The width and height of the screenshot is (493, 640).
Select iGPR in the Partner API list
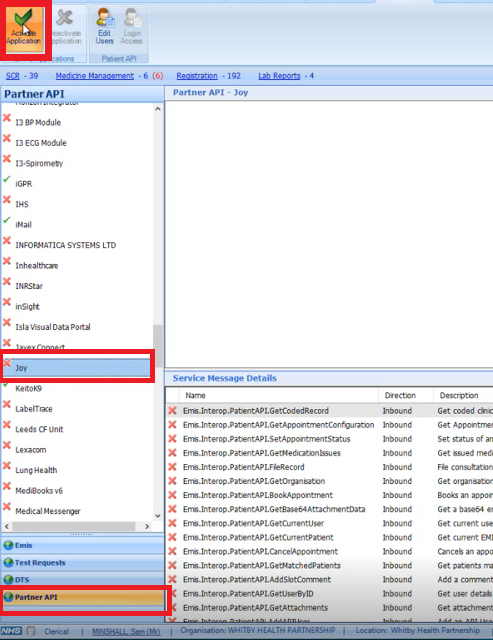(24, 184)
